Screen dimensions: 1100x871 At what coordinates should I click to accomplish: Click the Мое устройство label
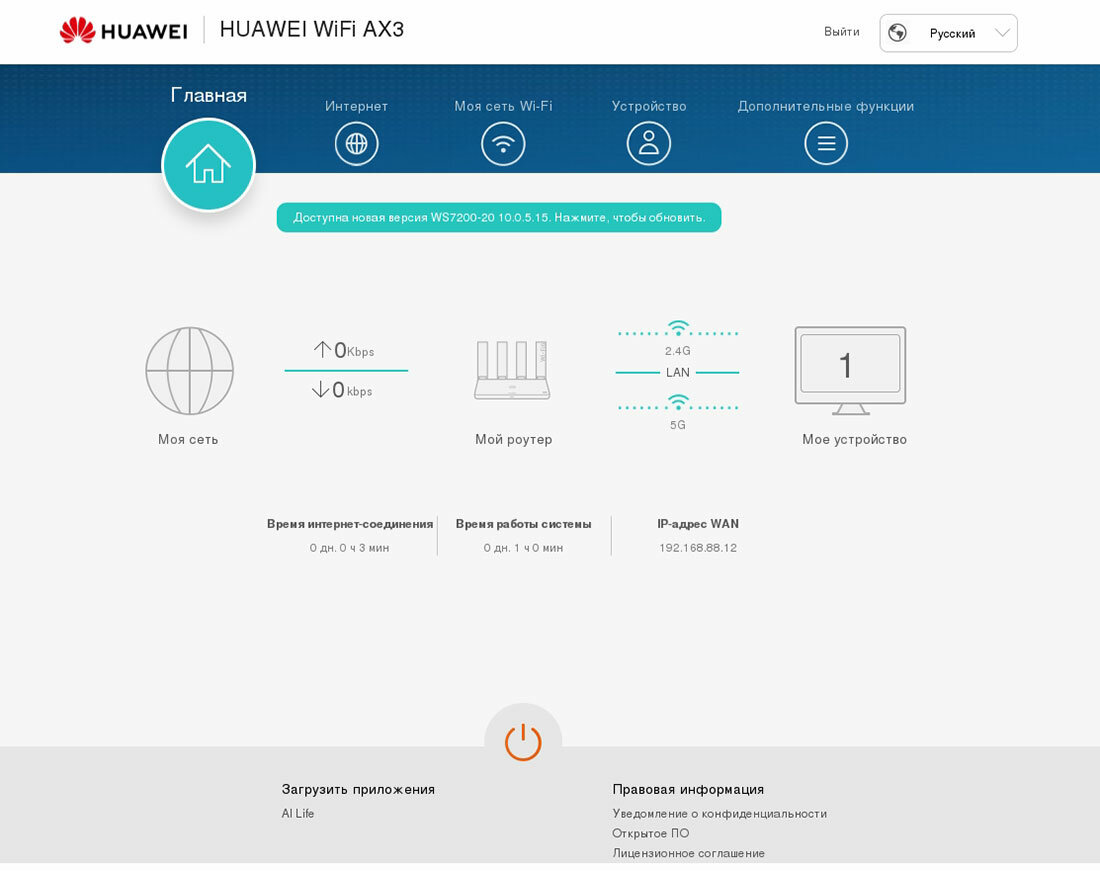coord(854,440)
